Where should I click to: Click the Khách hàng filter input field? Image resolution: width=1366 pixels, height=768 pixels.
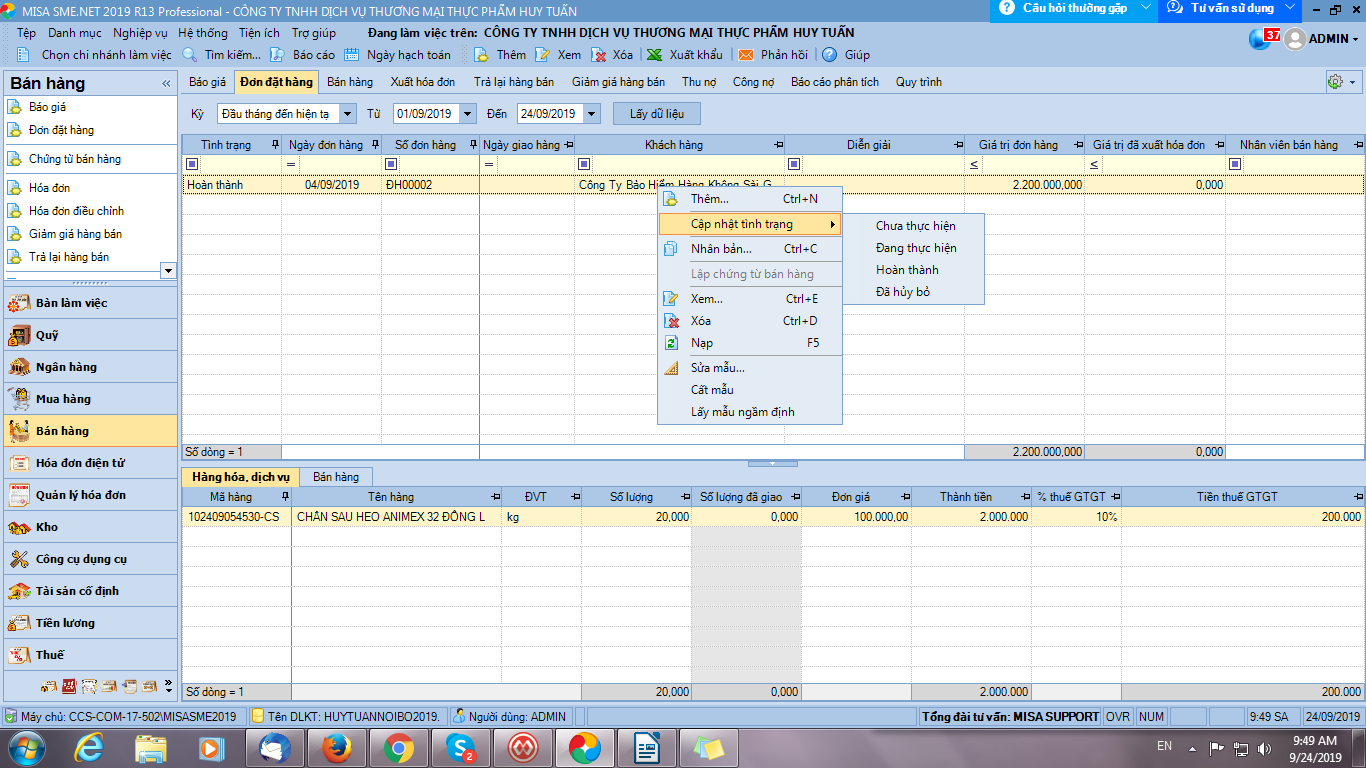pos(688,164)
